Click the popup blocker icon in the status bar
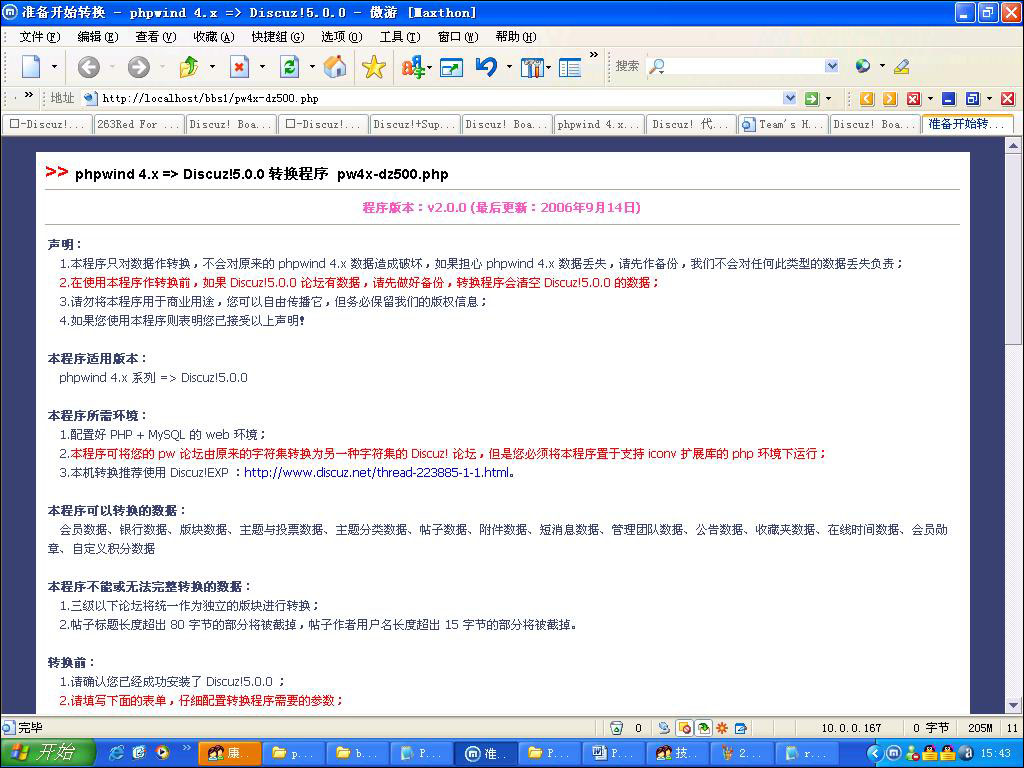The width and height of the screenshot is (1024, 768). point(684,728)
